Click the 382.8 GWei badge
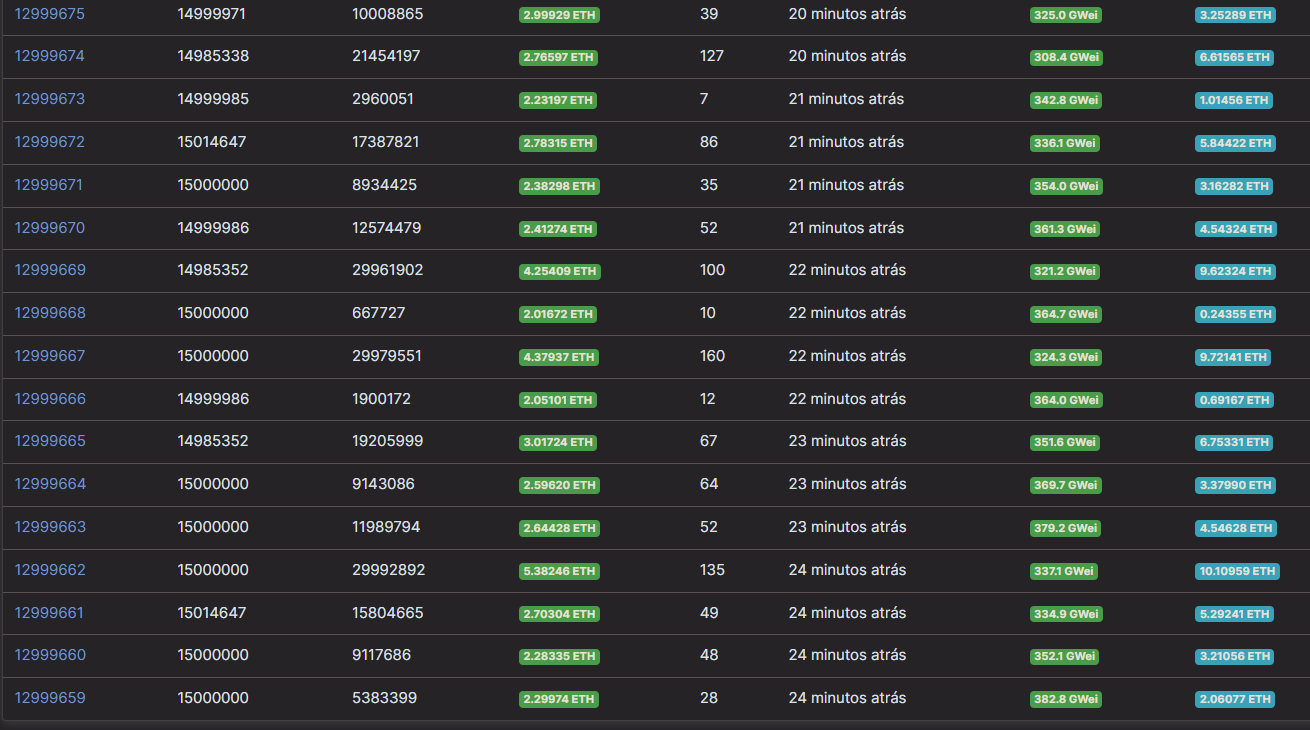 coord(1066,699)
